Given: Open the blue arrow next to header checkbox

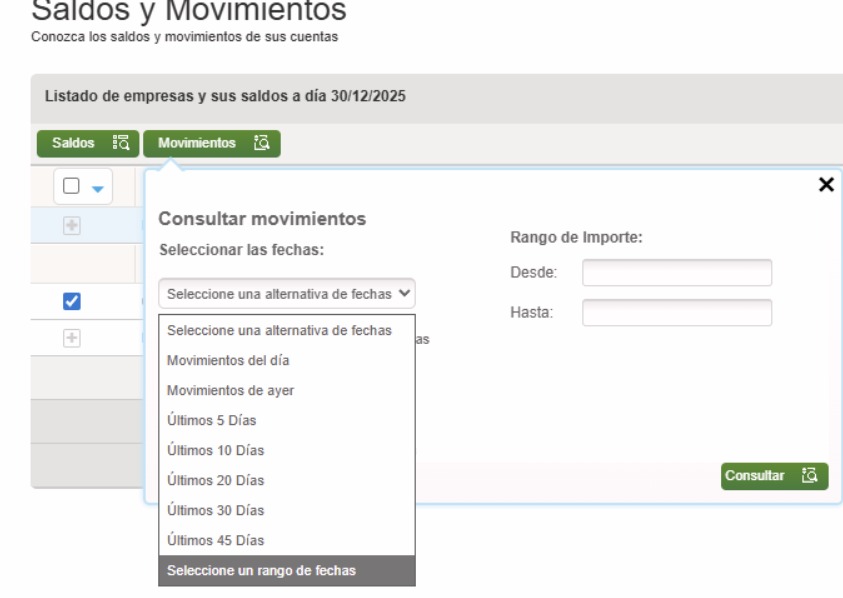Looking at the screenshot, I should tap(97, 188).
